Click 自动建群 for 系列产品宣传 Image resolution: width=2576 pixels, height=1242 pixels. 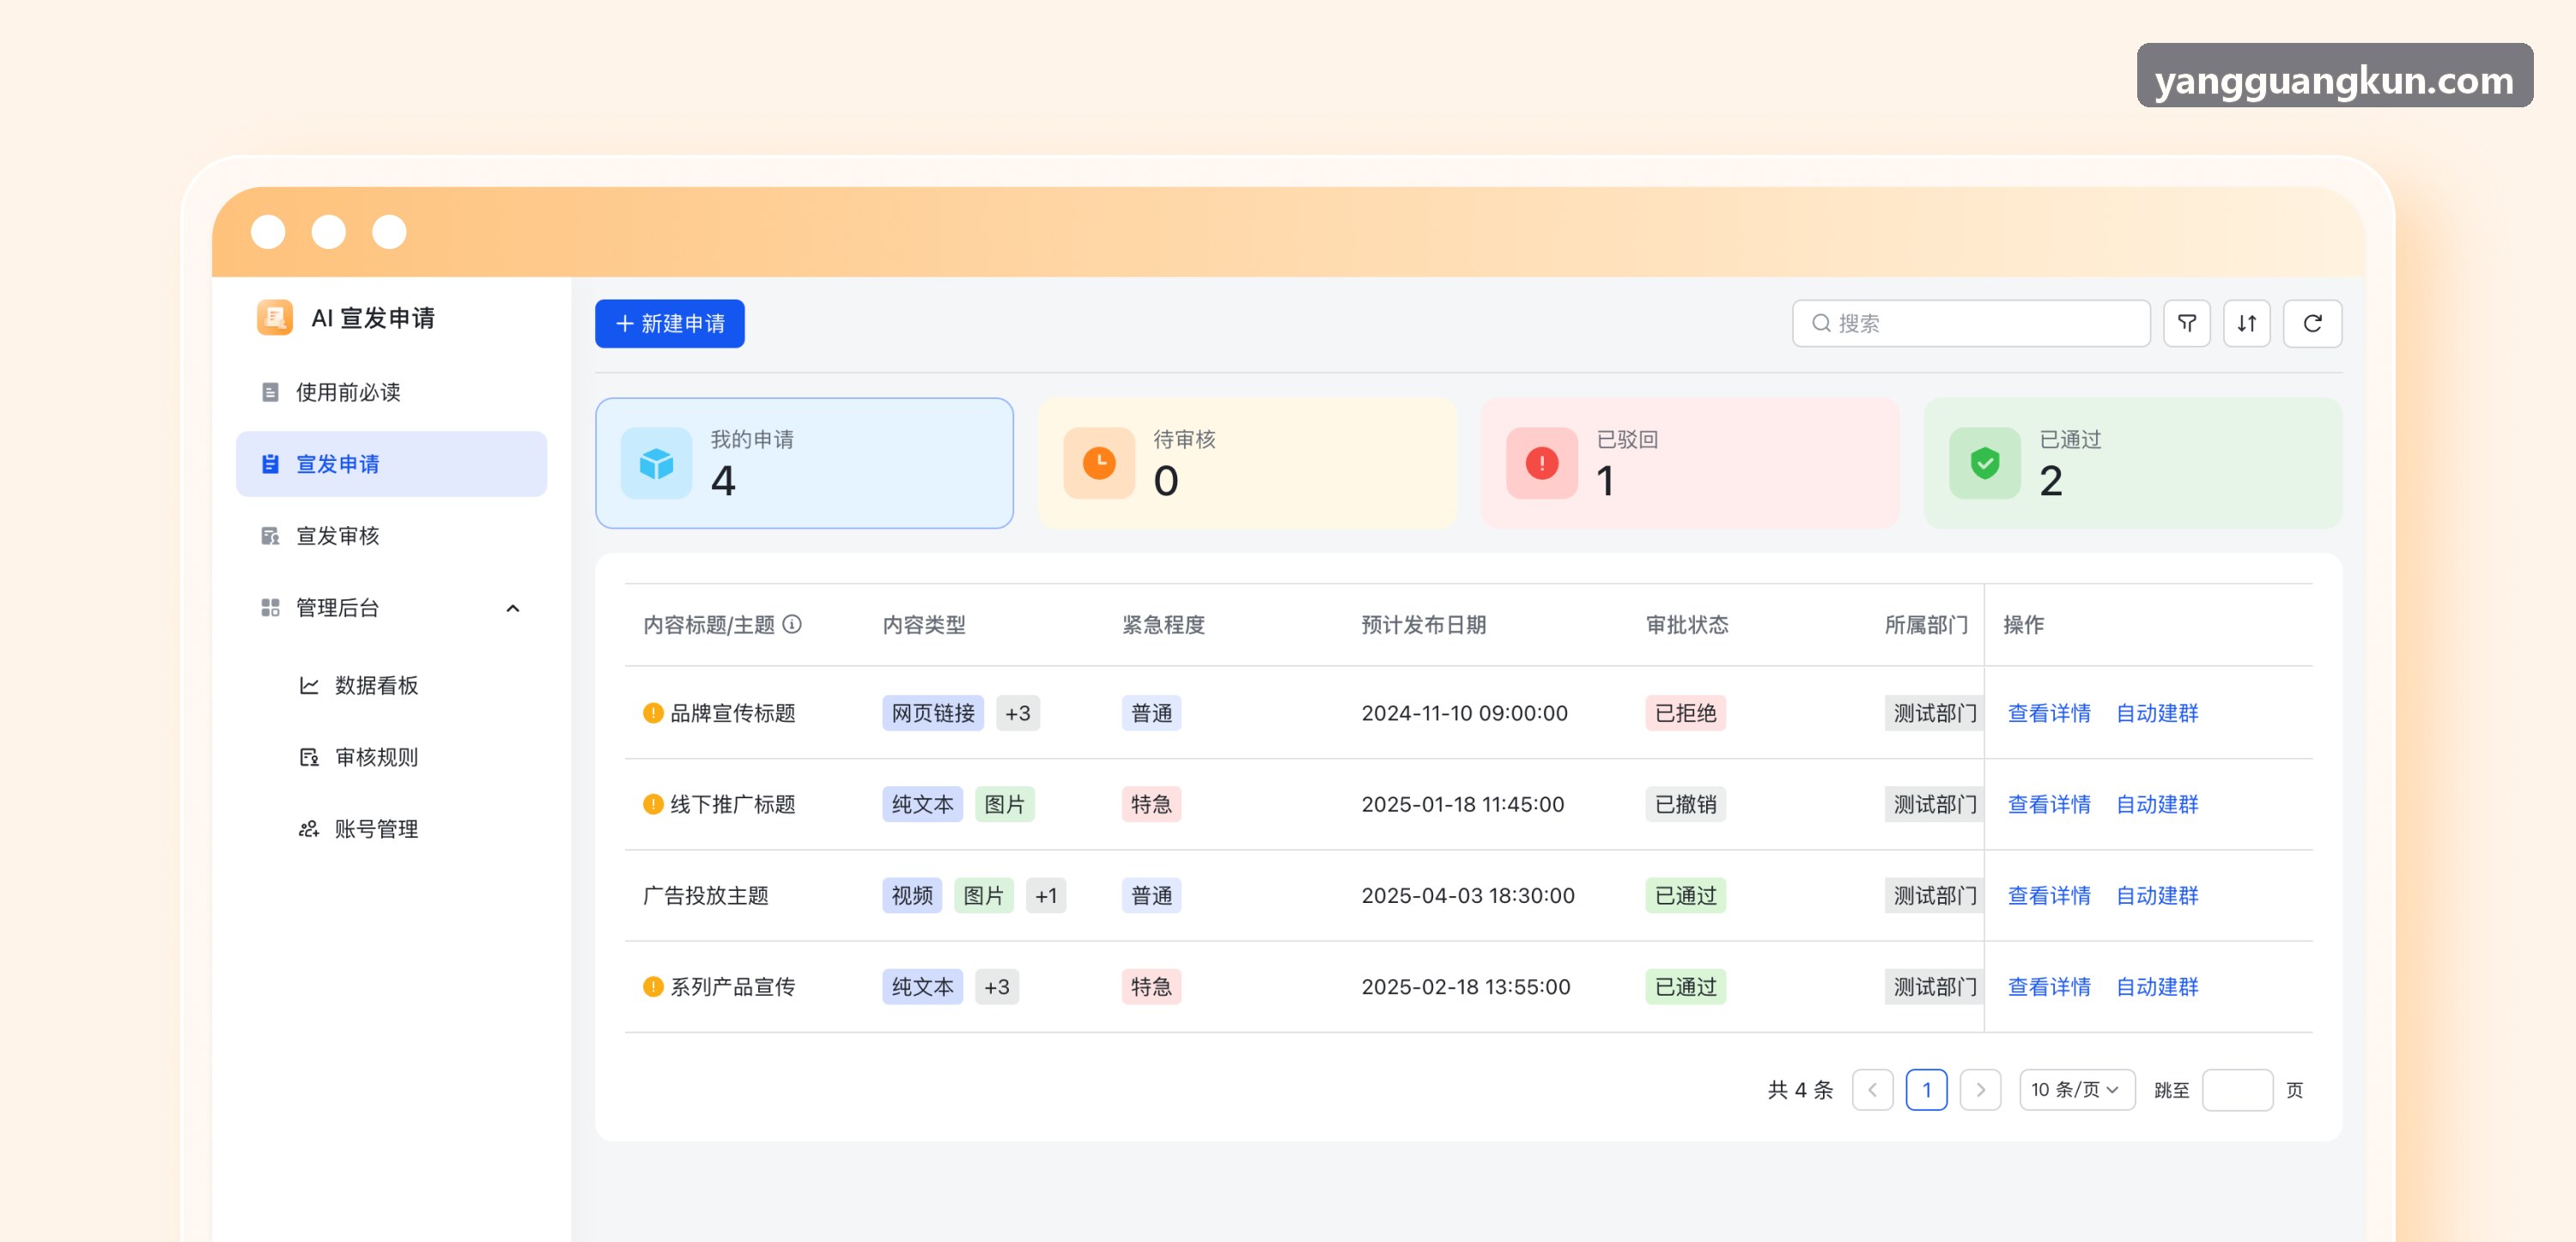[x=2156, y=986]
